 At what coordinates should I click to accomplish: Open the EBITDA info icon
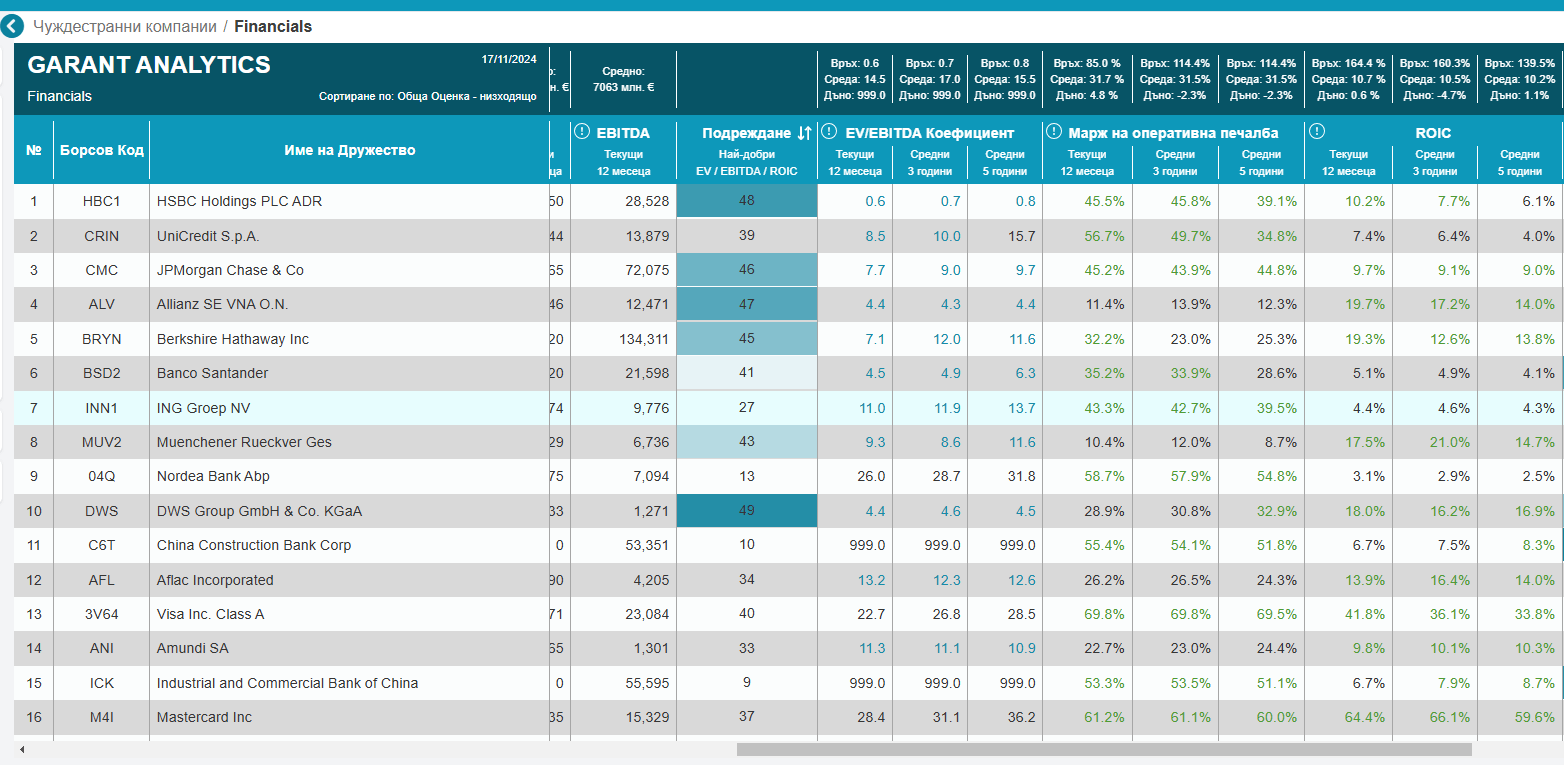(582, 132)
